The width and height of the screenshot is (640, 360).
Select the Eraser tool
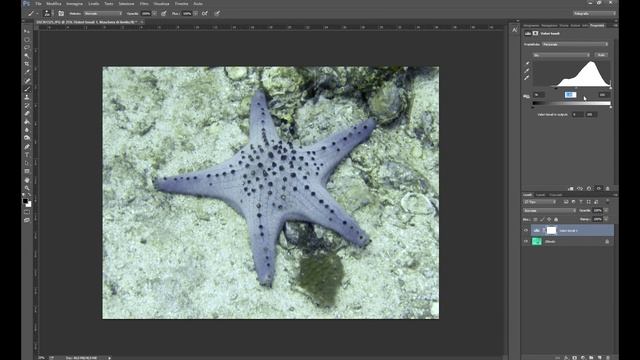(x=27, y=113)
